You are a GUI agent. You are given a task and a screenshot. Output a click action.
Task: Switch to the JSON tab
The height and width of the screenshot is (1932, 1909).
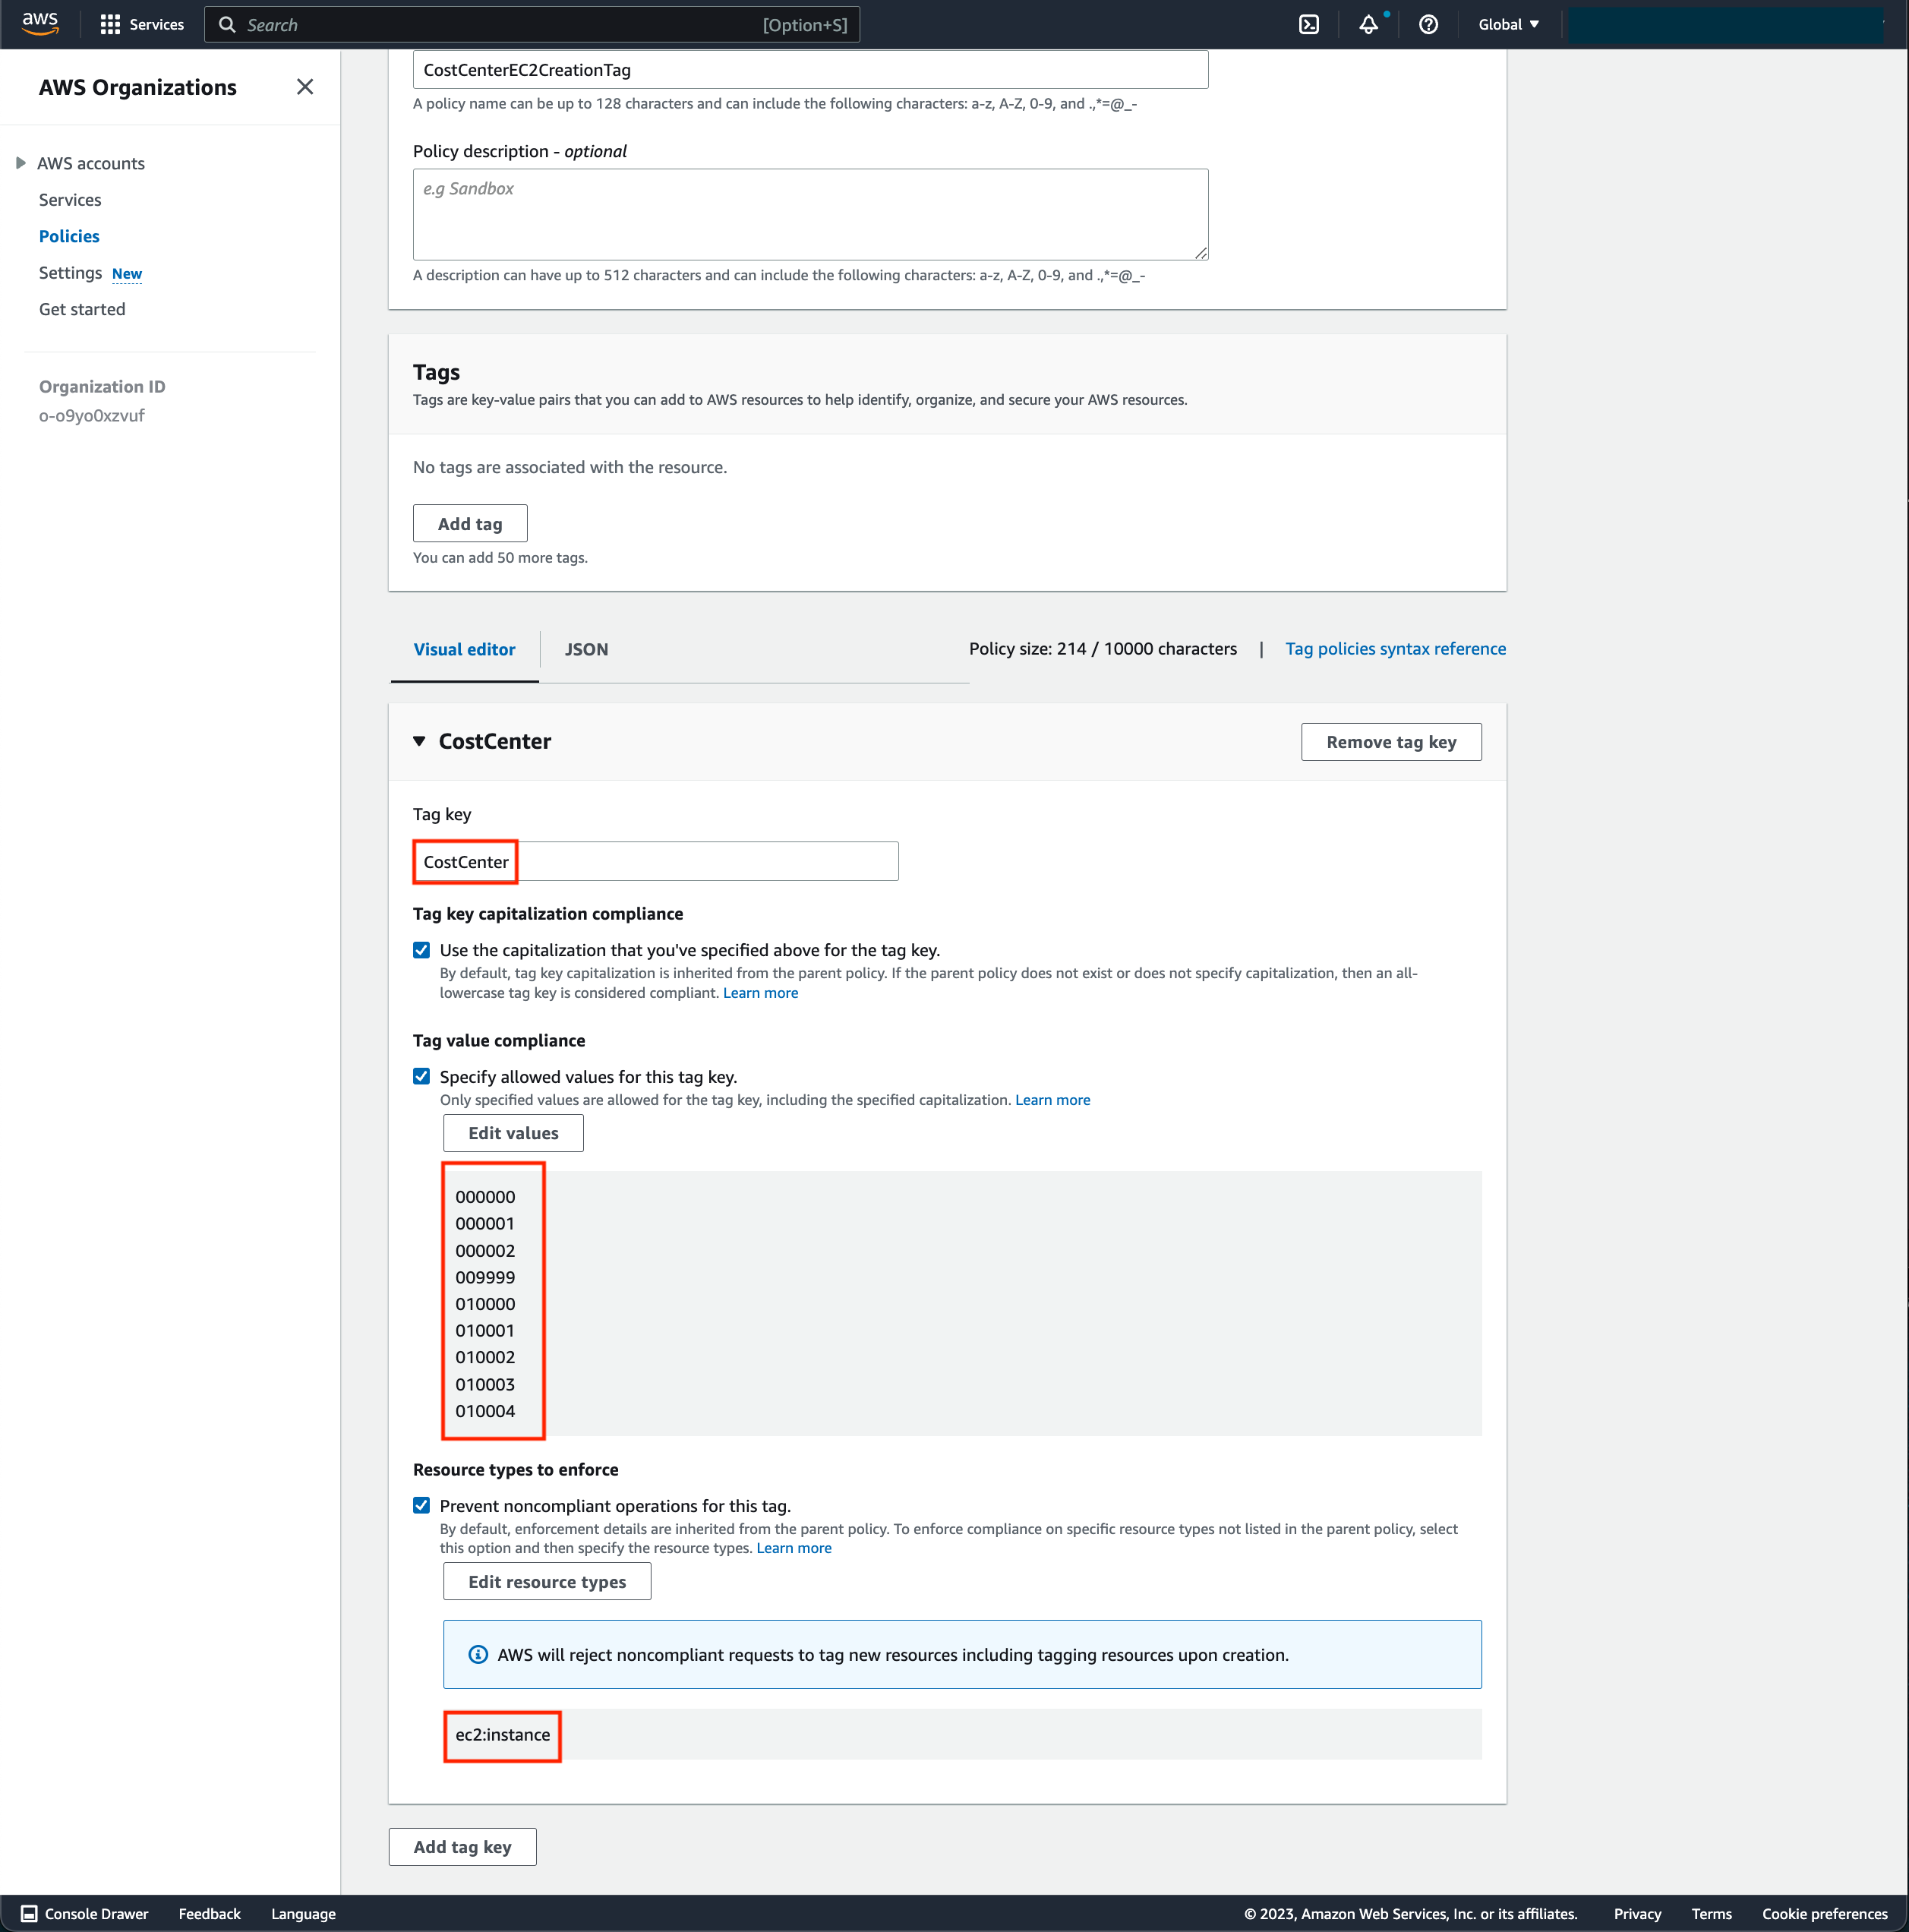[586, 649]
